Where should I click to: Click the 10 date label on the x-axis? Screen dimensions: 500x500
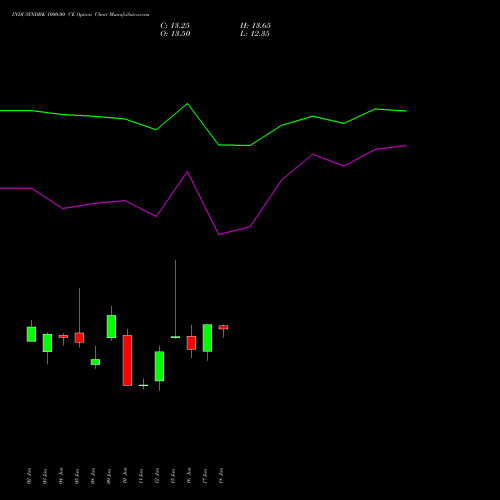tap(125, 476)
